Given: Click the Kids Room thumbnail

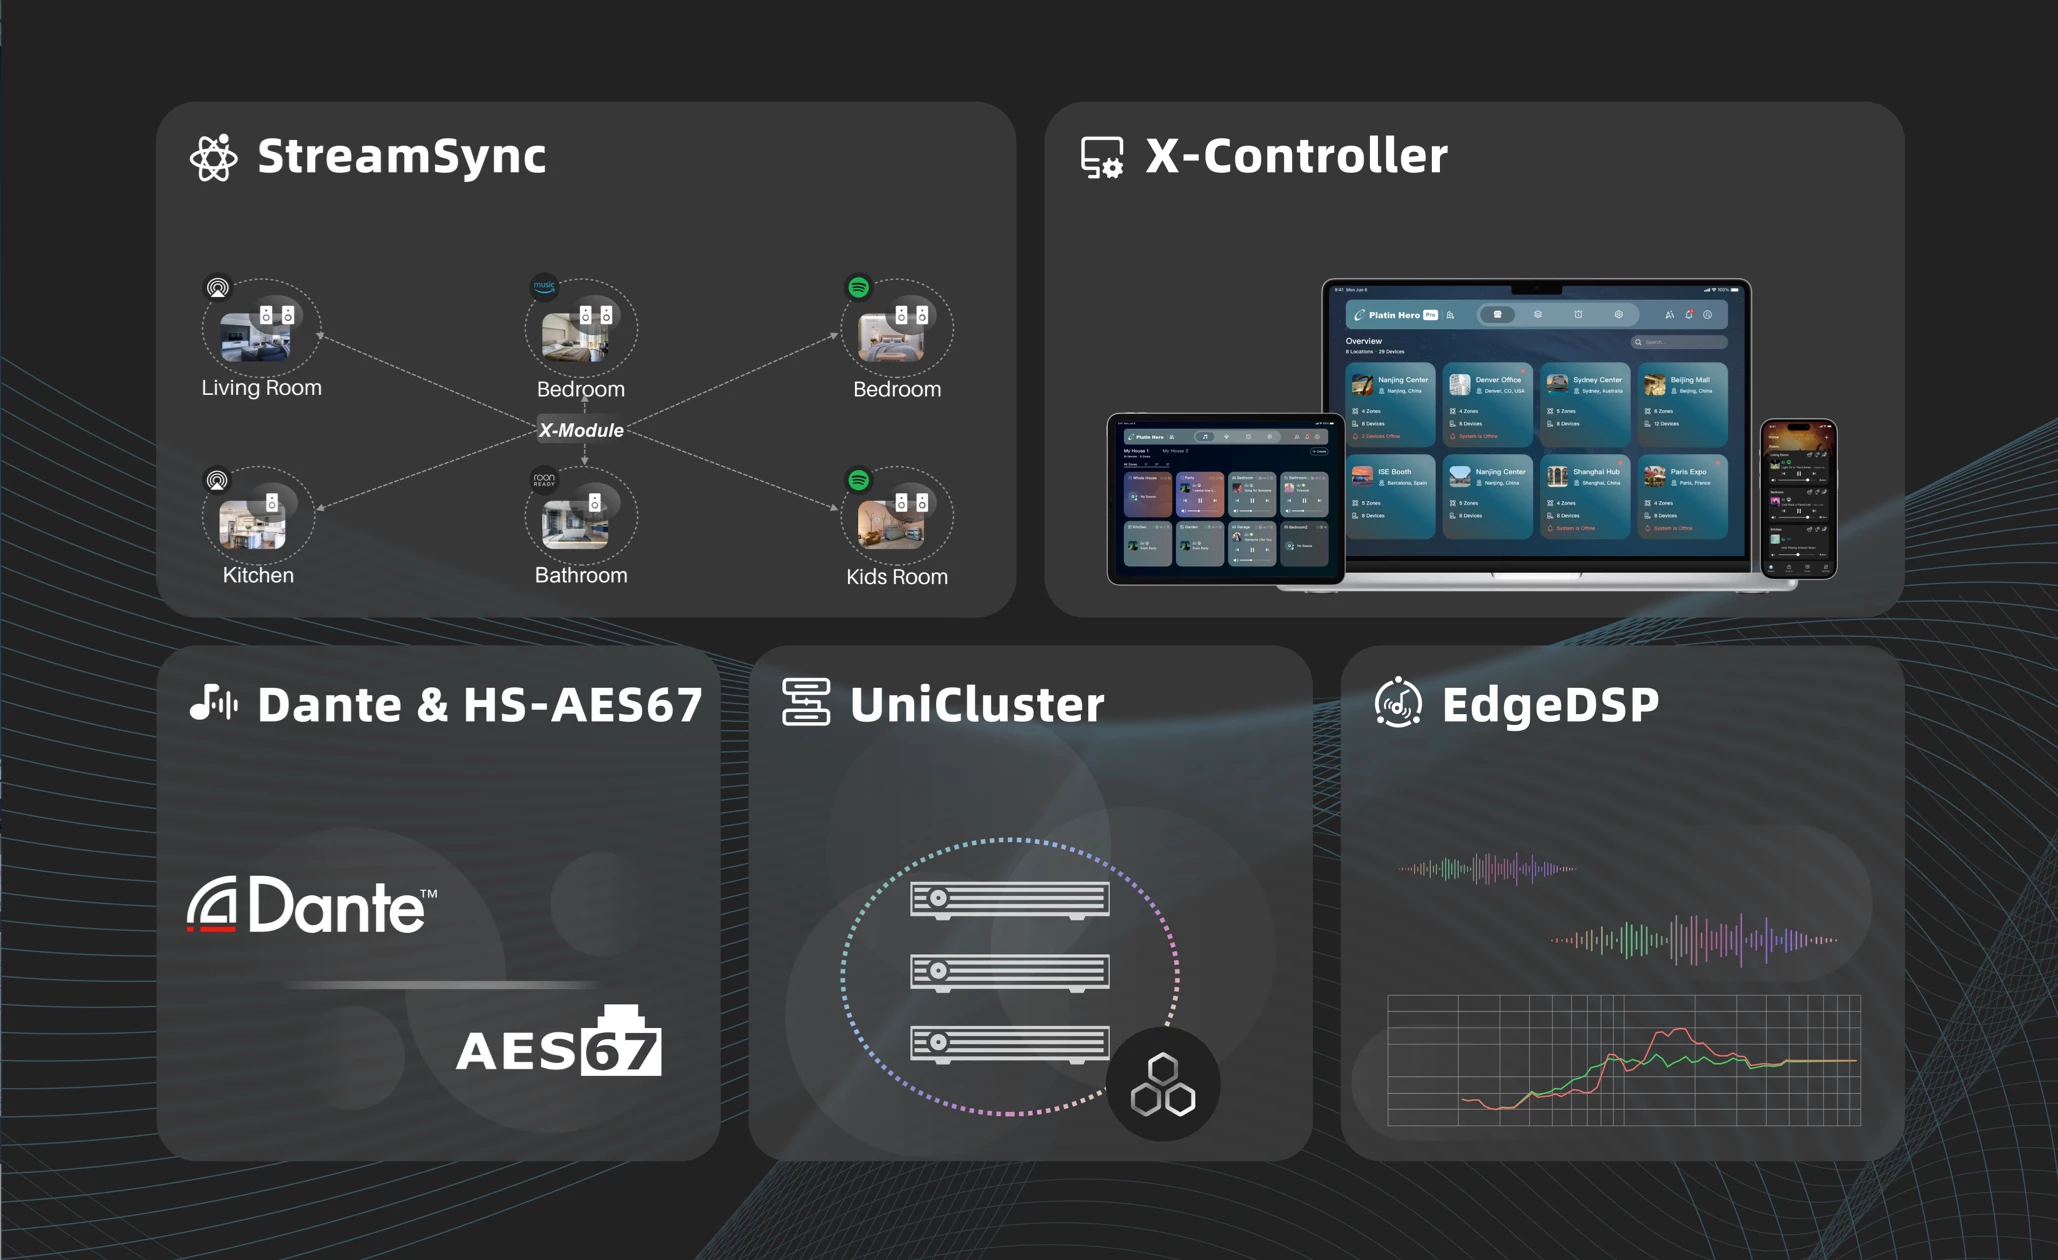Looking at the screenshot, I should click(x=890, y=525).
